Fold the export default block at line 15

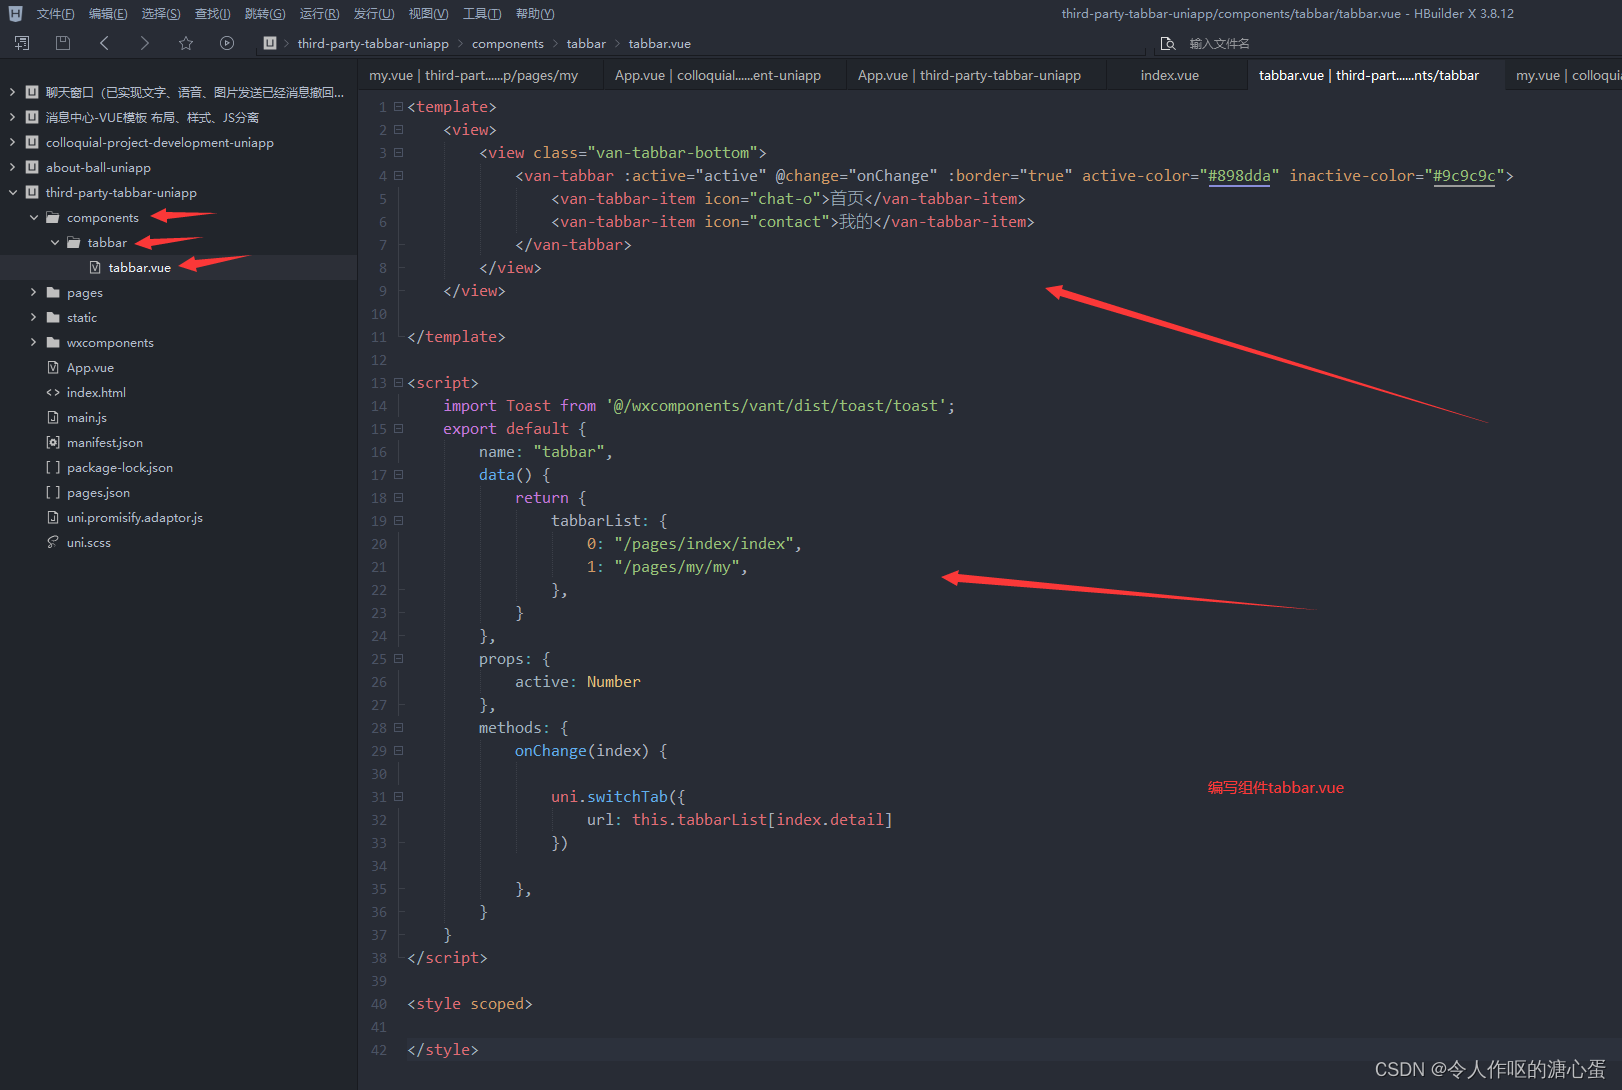pyautogui.click(x=398, y=428)
